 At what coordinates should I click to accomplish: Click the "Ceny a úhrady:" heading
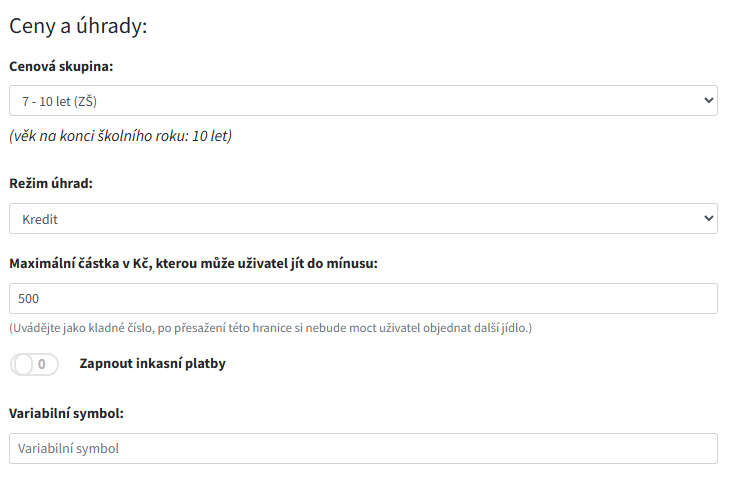click(78, 25)
